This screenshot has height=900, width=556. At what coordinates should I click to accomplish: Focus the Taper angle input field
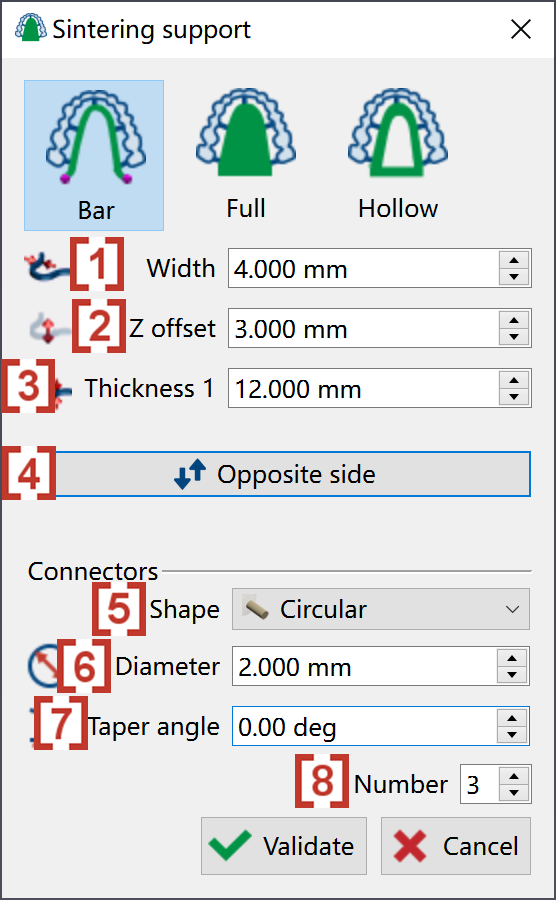364,726
